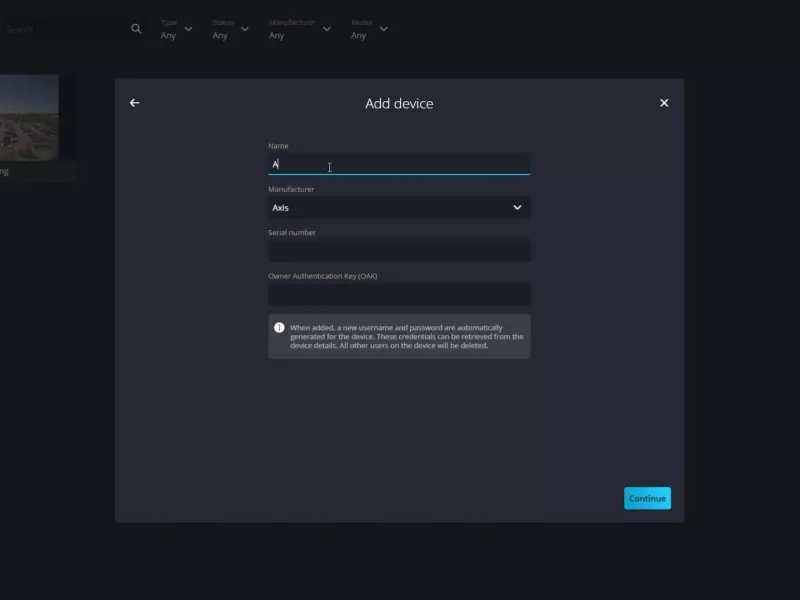
Task: Click the Continue button
Action: pyautogui.click(x=647, y=498)
